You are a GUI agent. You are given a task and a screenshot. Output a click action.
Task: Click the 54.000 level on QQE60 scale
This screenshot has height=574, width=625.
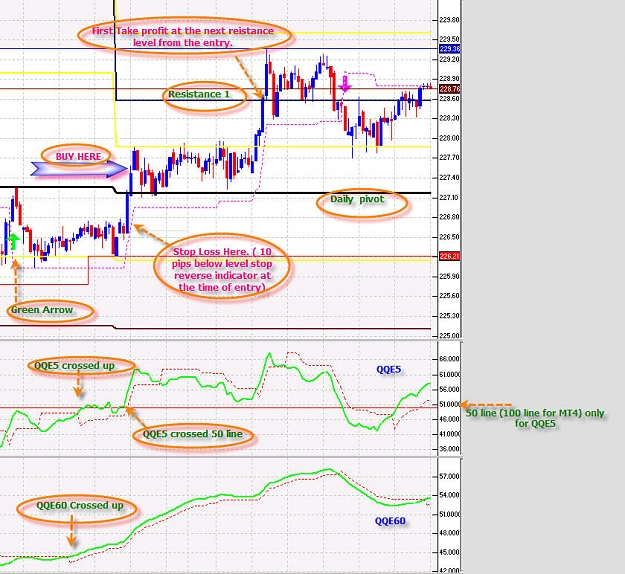pos(450,495)
